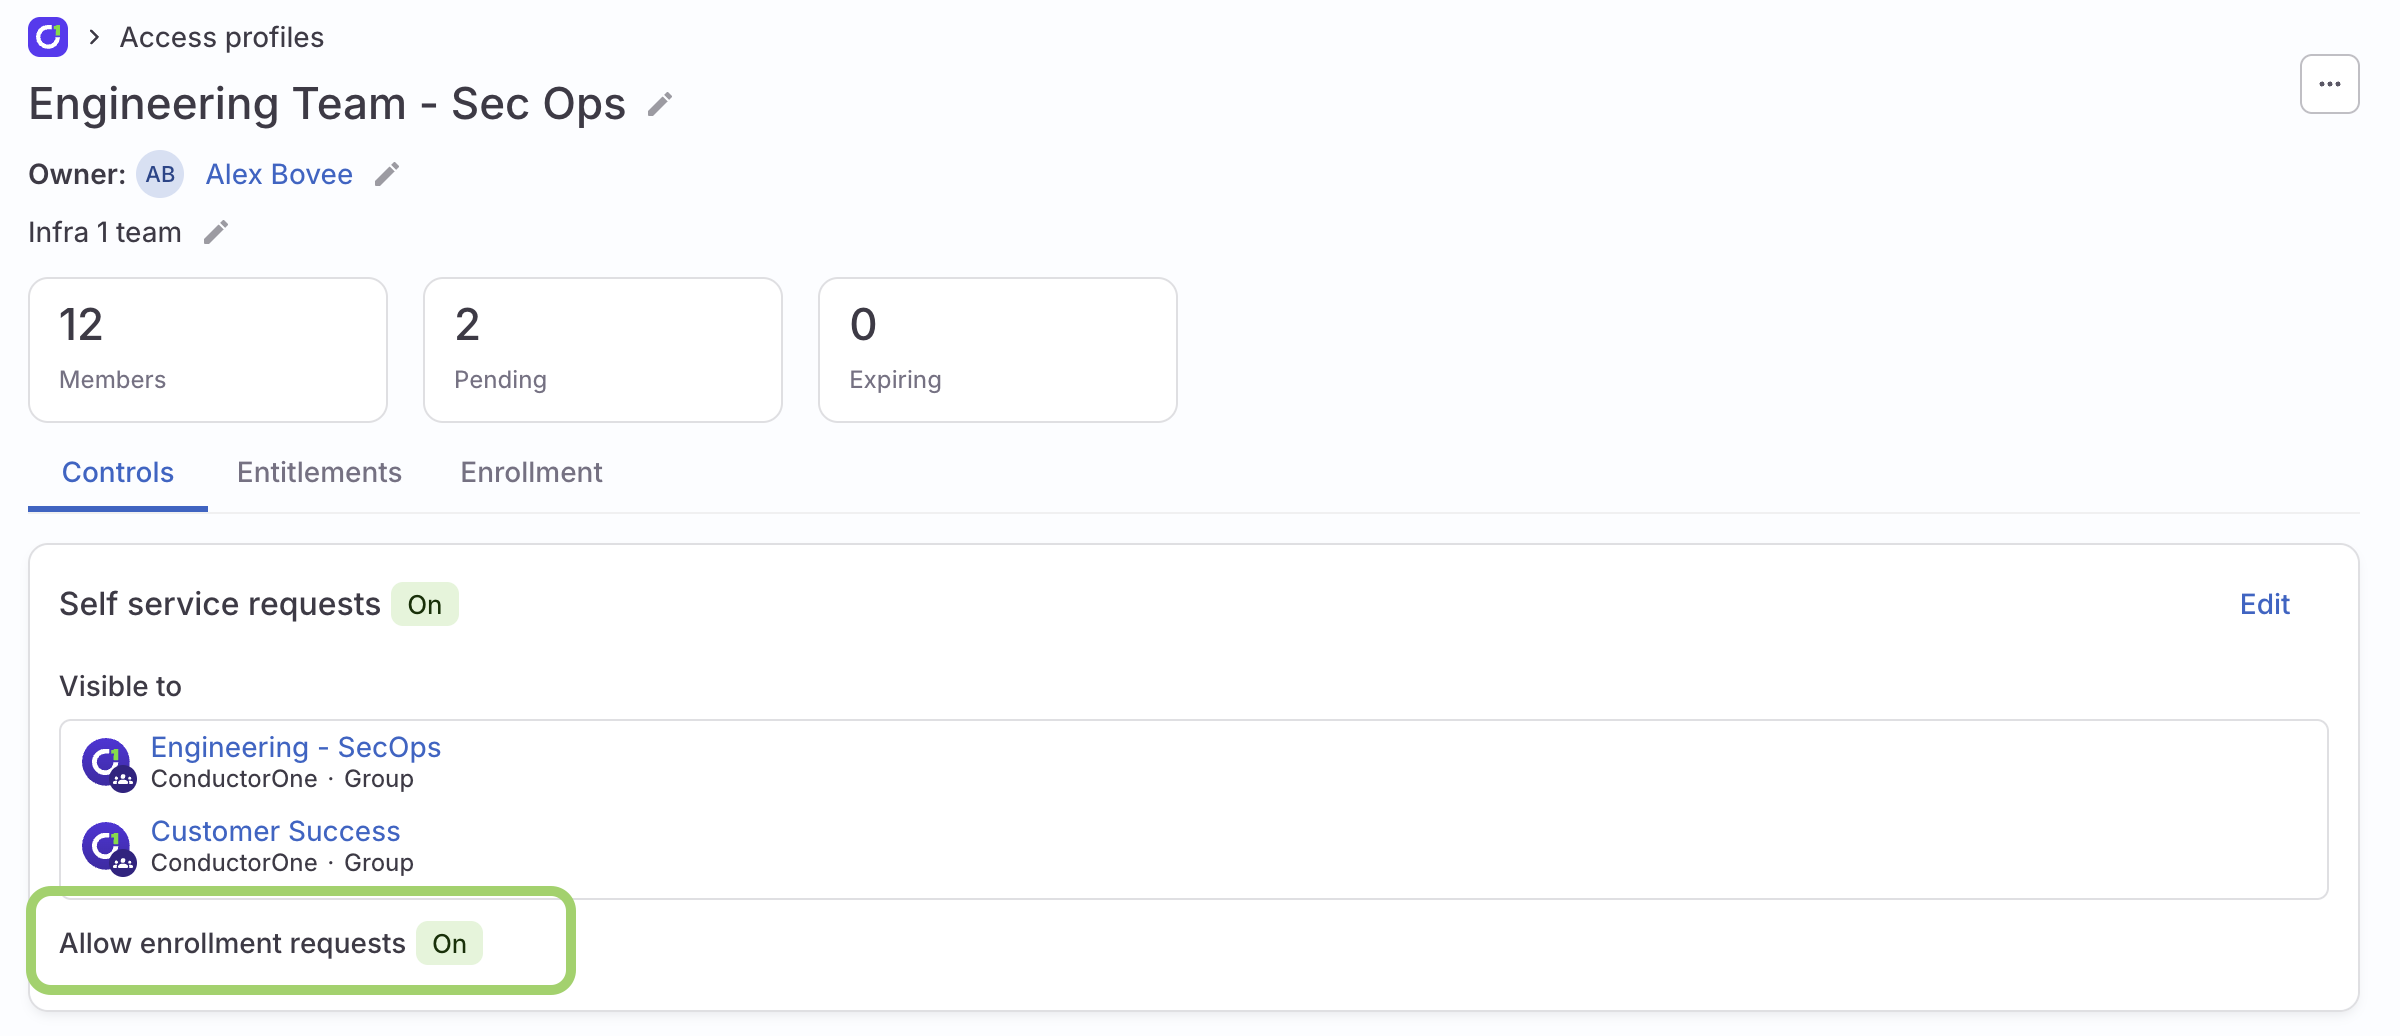Click the AB owner avatar
This screenshot has height=1036, width=2400.
point(159,174)
